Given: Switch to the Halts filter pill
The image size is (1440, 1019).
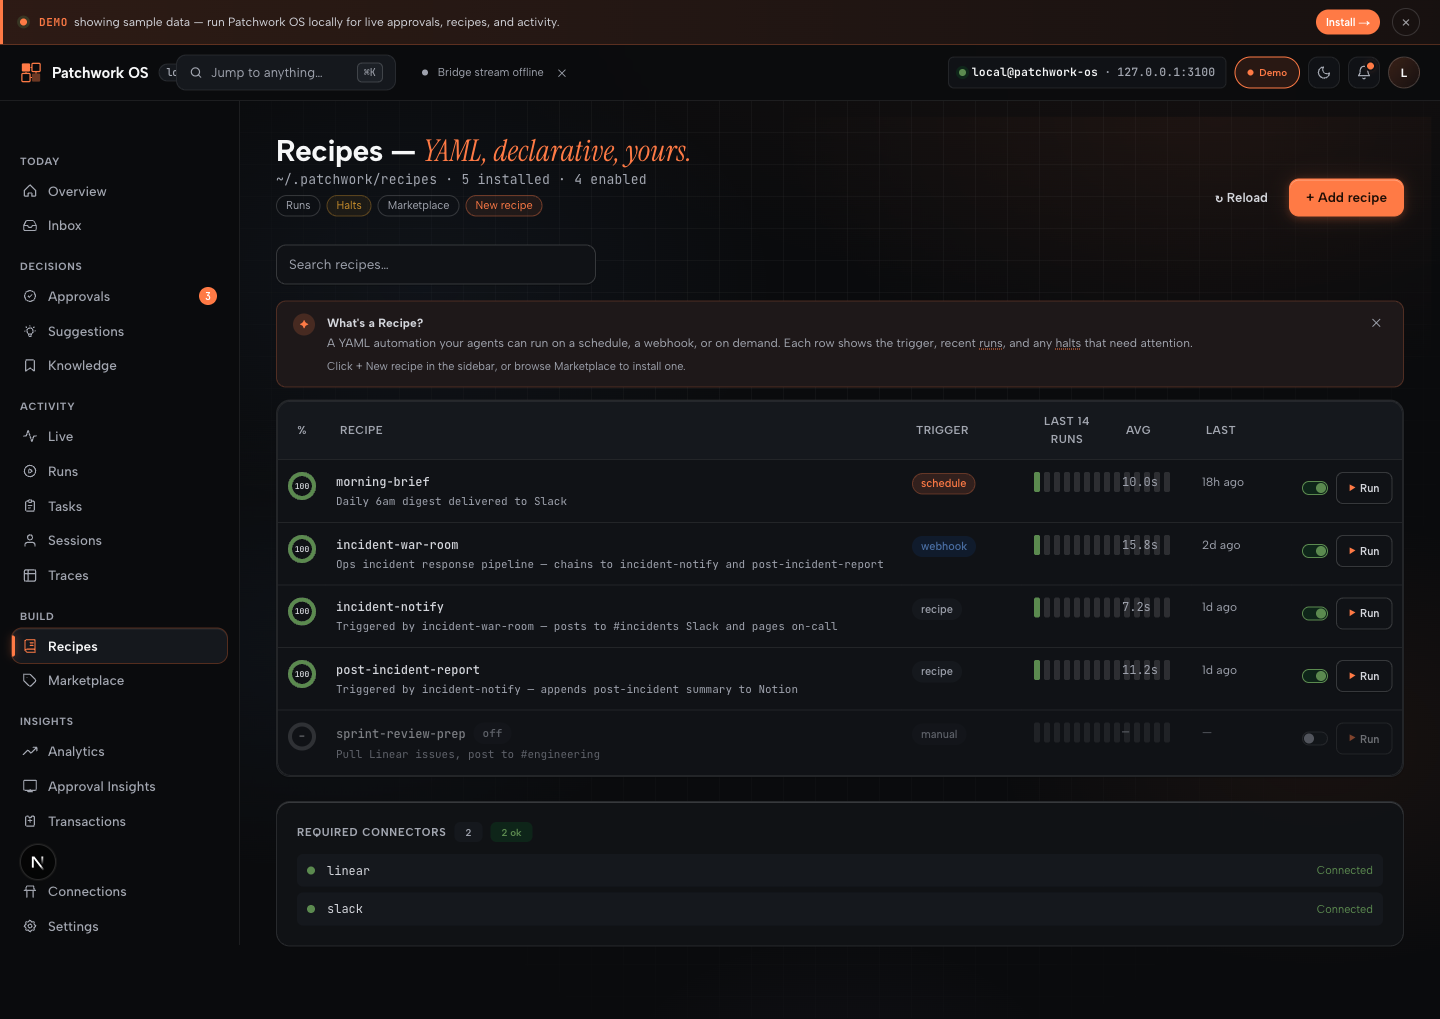Looking at the screenshot, I should point(349,205).
